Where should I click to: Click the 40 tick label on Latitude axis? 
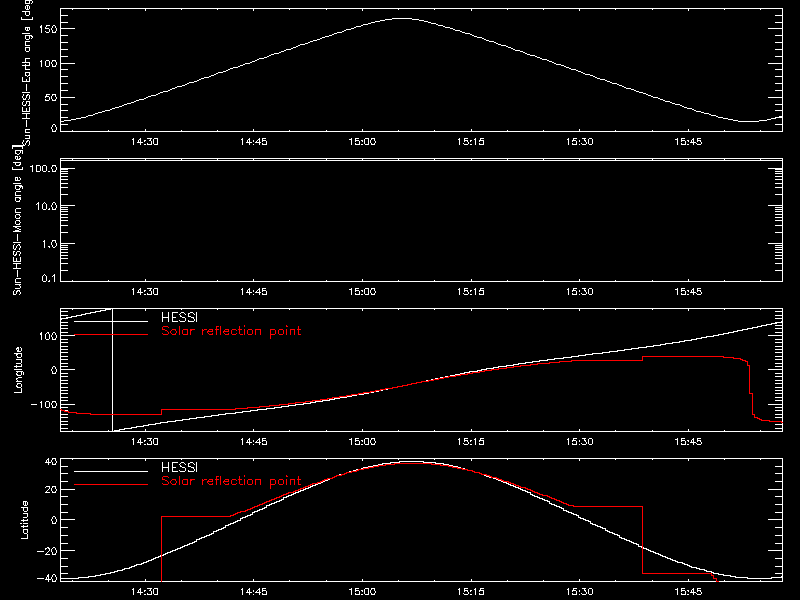51,462
